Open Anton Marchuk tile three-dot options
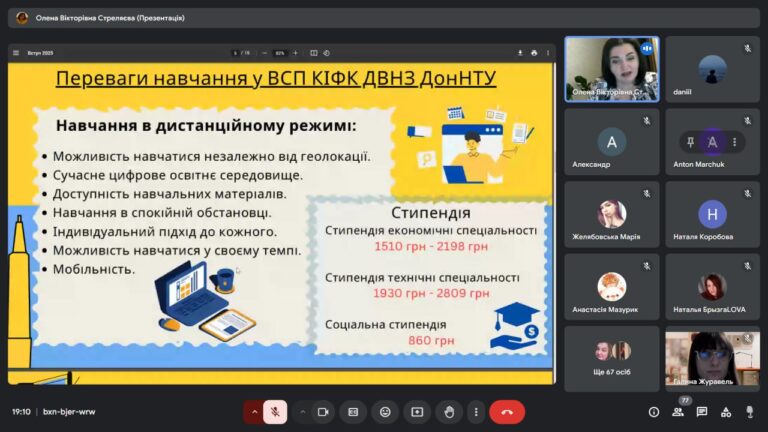The image size is (768, 432). [734, 142]
